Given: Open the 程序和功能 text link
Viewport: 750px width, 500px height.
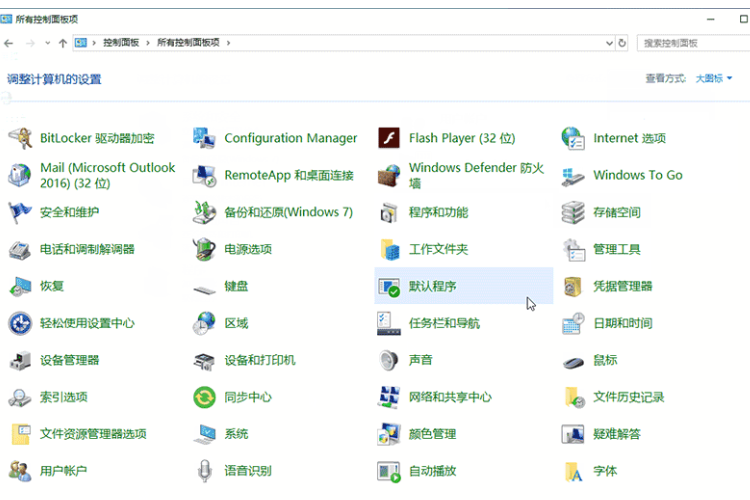Looking at the screenshot, I should pos(439,212).
